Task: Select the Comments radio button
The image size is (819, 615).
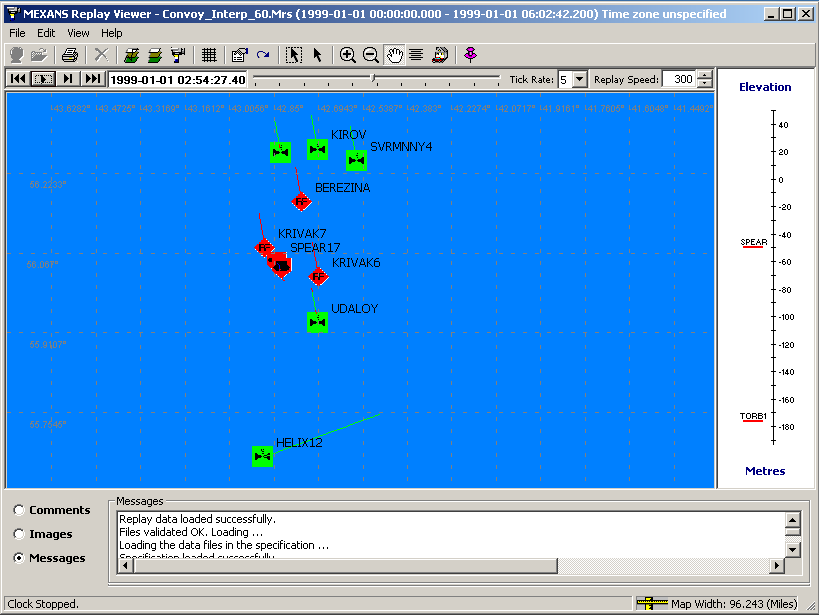Action: coord(19,509)
